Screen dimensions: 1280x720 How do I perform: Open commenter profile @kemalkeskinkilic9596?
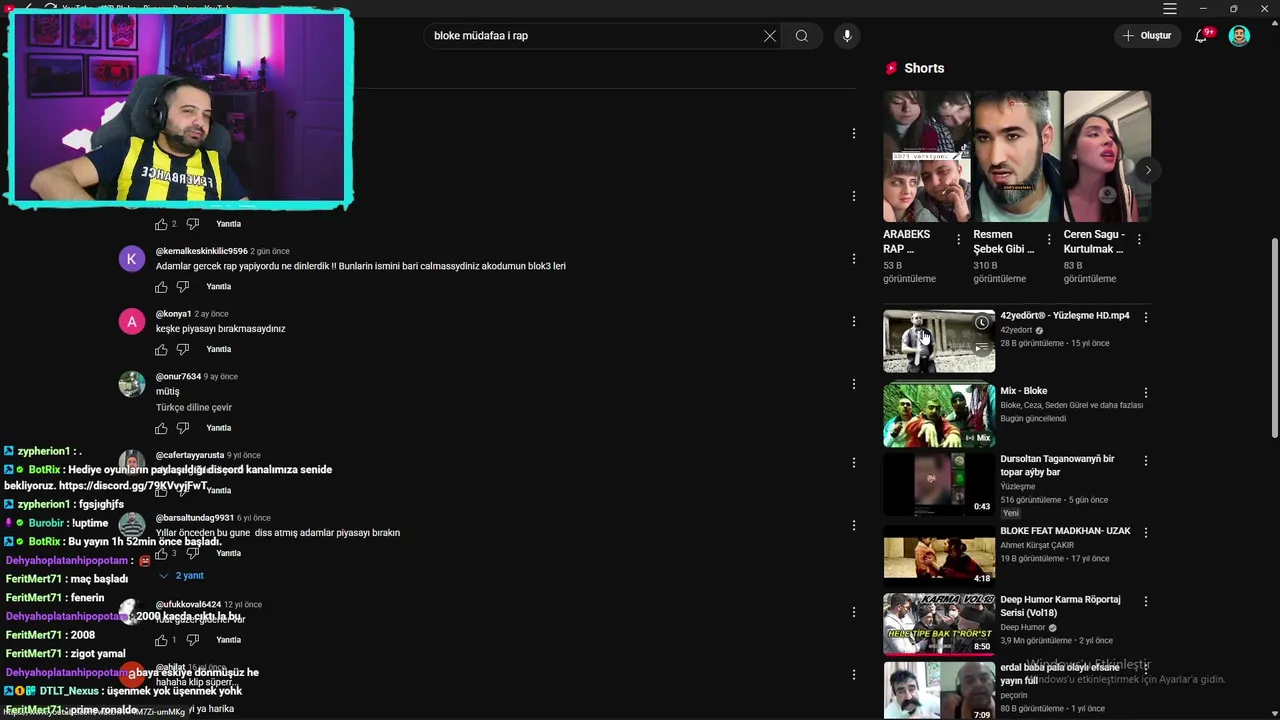[201, 251]
